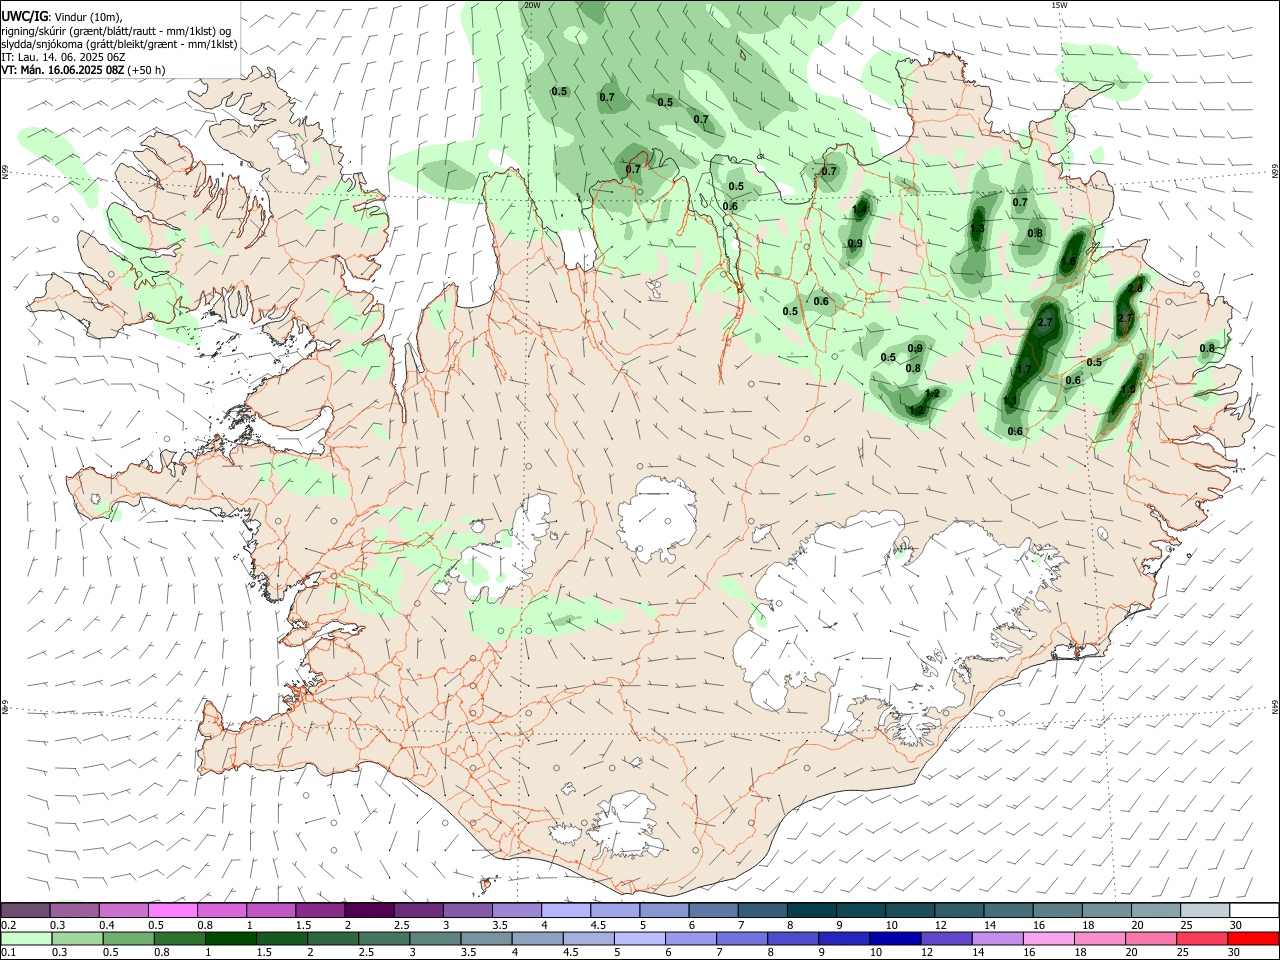
Task: Click the 'rigning/skúrir' legend description line
Action: click(116, 31)
